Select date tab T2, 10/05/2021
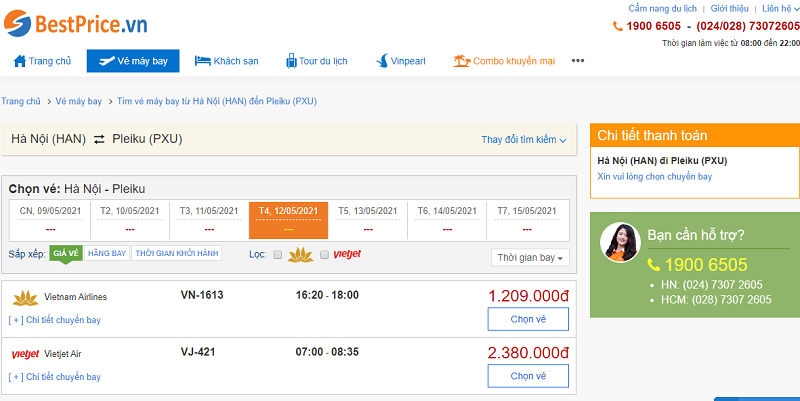Viewport: 800px width, 401px height. 130,220
